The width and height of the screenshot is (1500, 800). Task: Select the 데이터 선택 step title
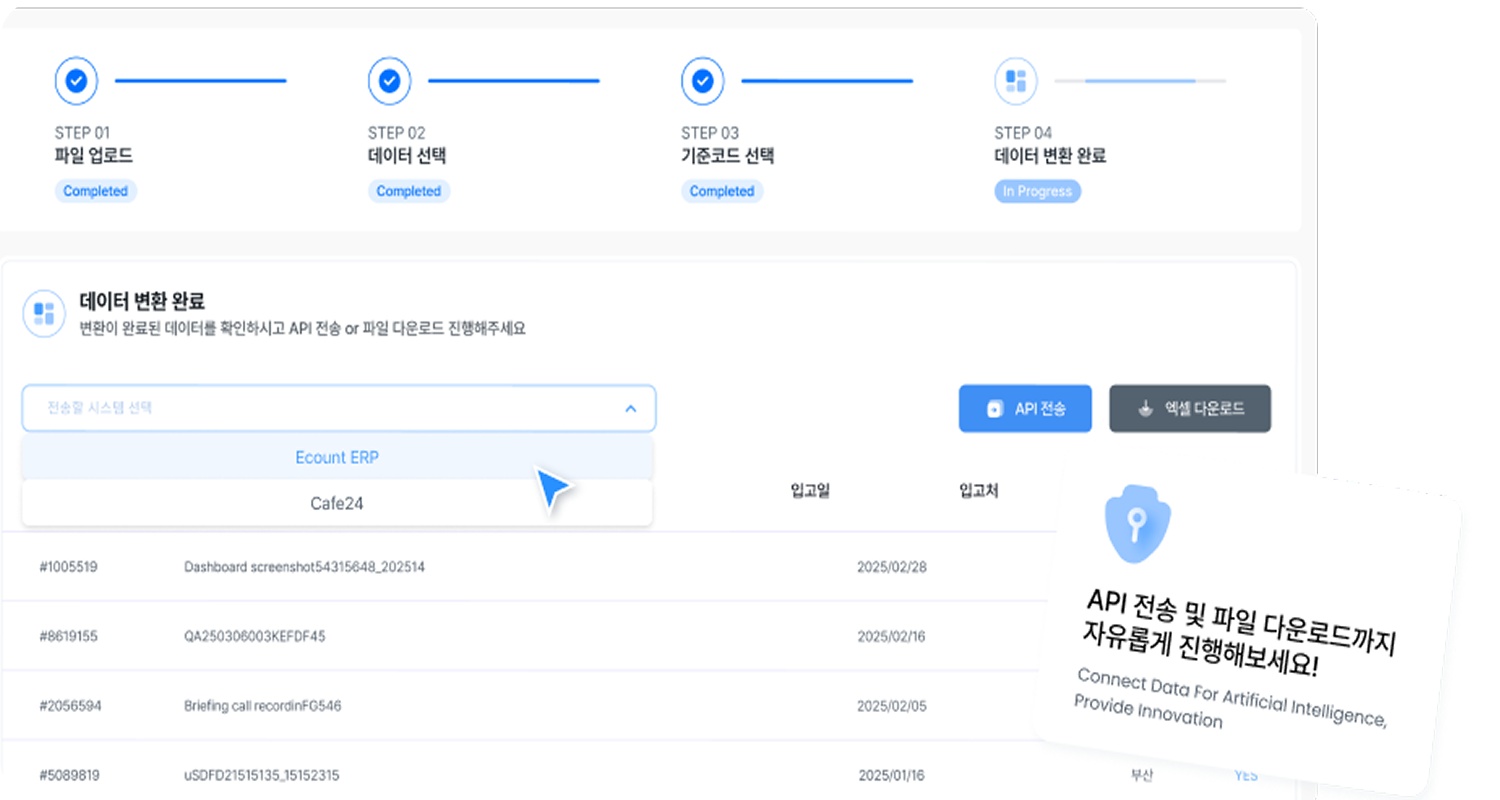(x=407, y=156)
